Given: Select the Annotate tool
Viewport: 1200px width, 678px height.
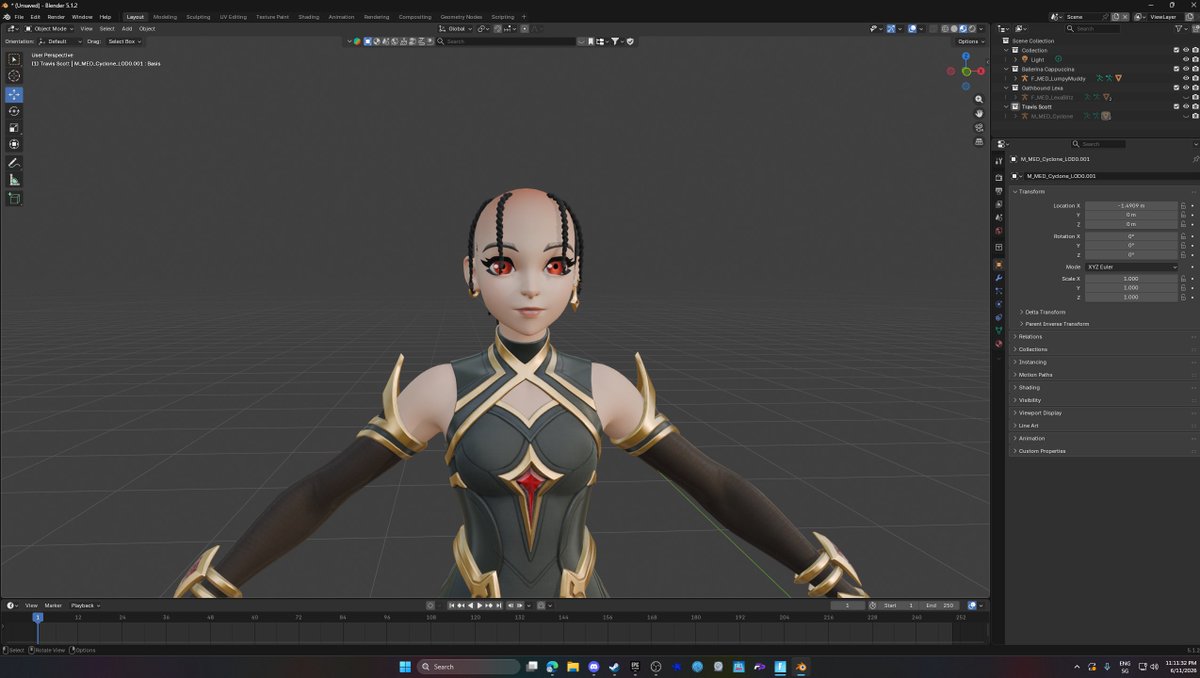Looking at the screenshot, I should [14, 163].
